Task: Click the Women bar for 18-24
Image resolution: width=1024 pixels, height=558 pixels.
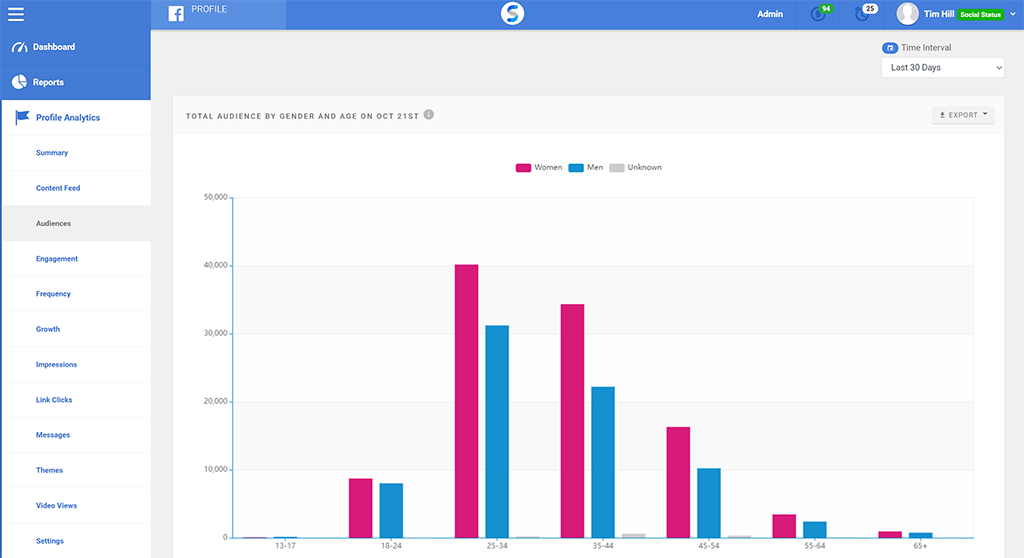Action: (x=360, y=508)
